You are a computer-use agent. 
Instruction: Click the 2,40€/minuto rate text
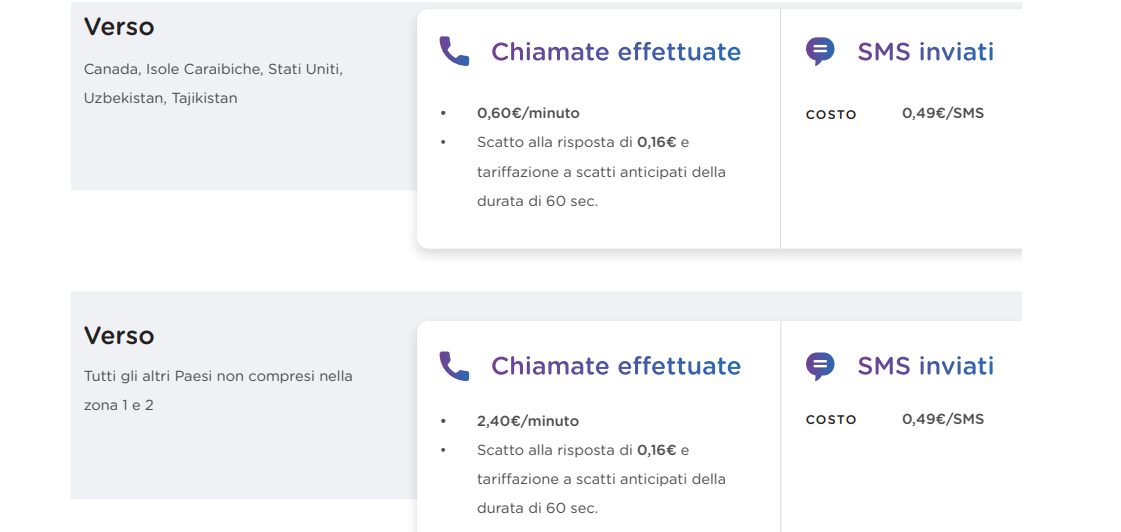pyautogui.click(x=528, y=420)
